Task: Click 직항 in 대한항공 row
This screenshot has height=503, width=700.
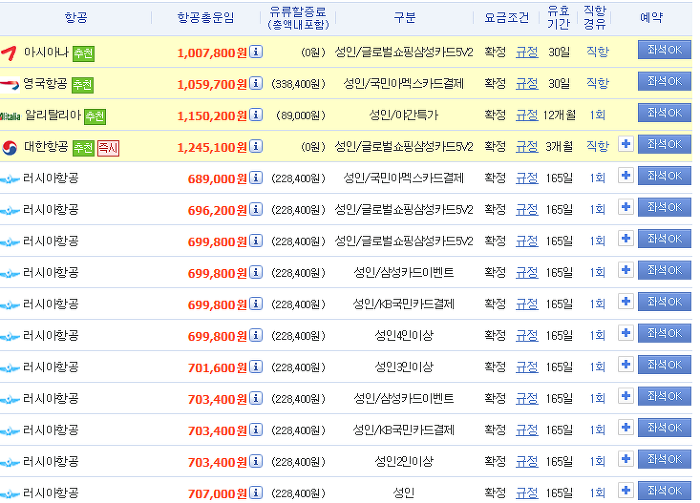Action: (x=597, y=146)
